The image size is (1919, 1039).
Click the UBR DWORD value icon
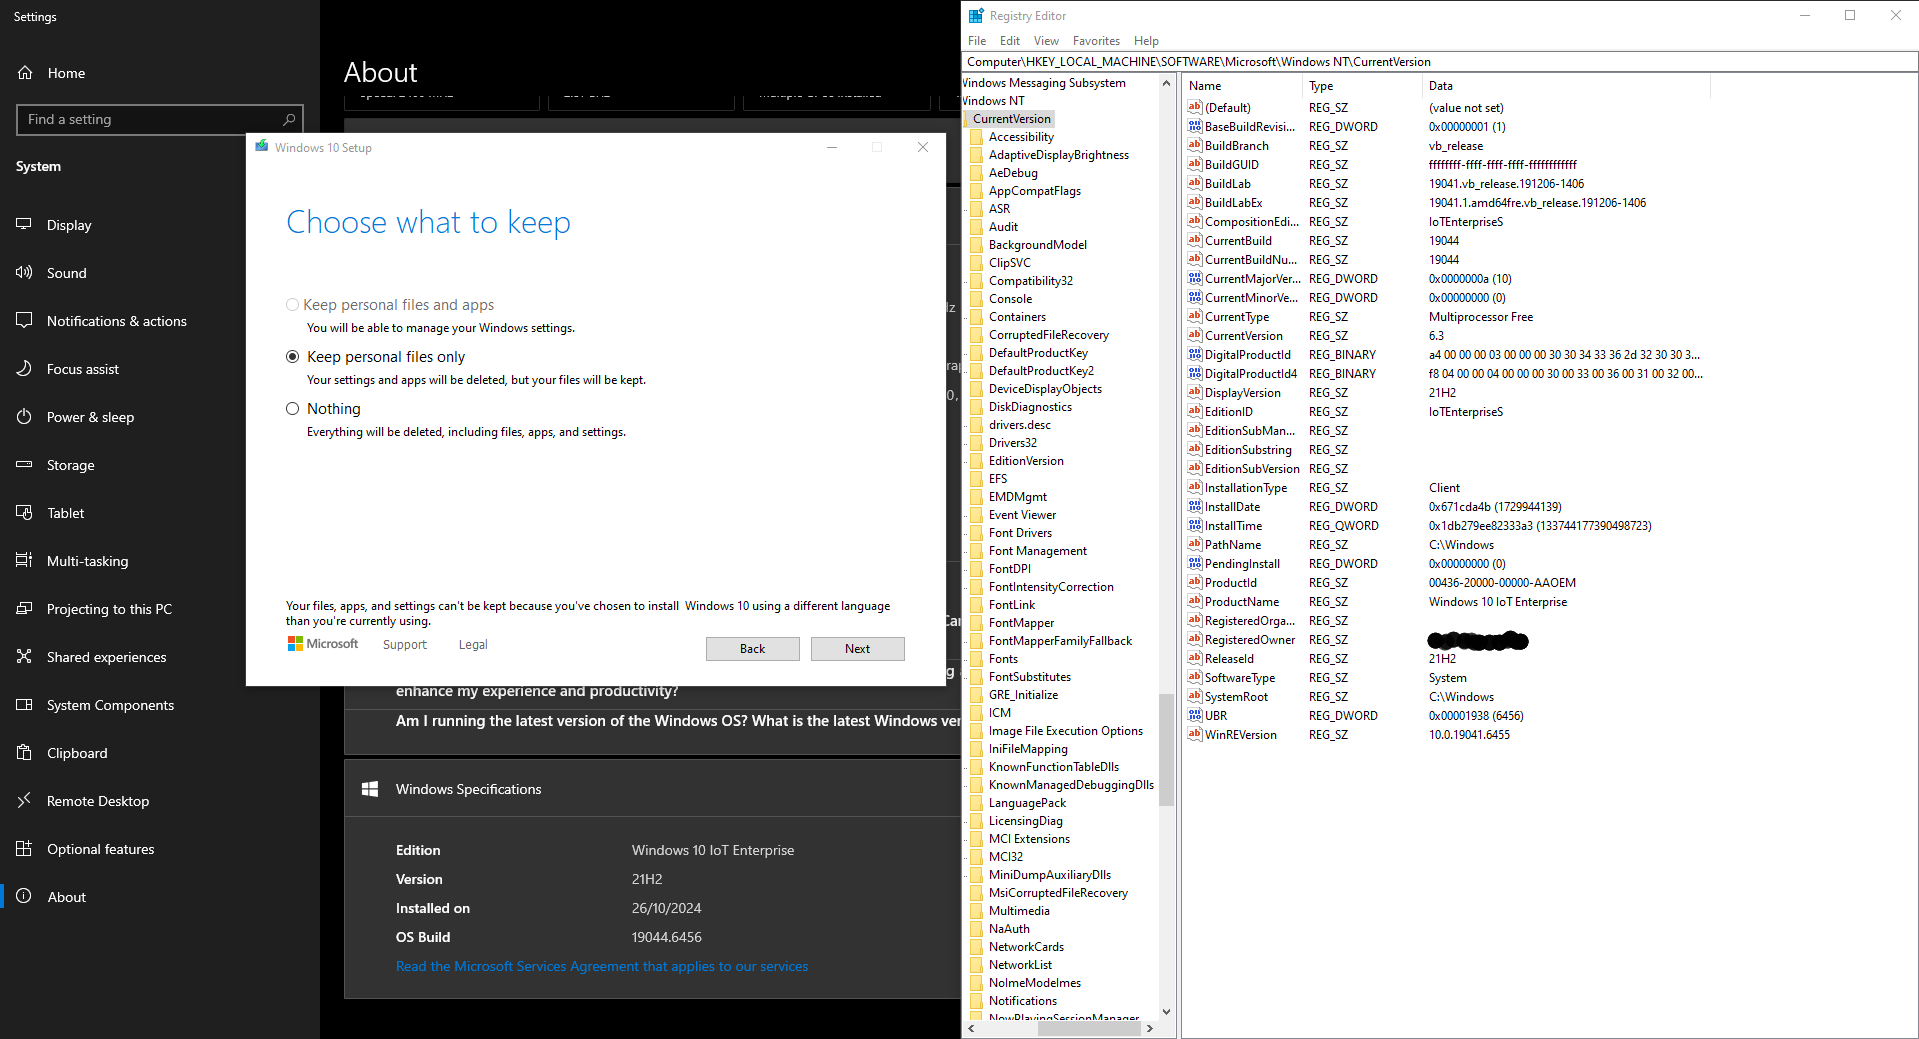pos(1194,716)
